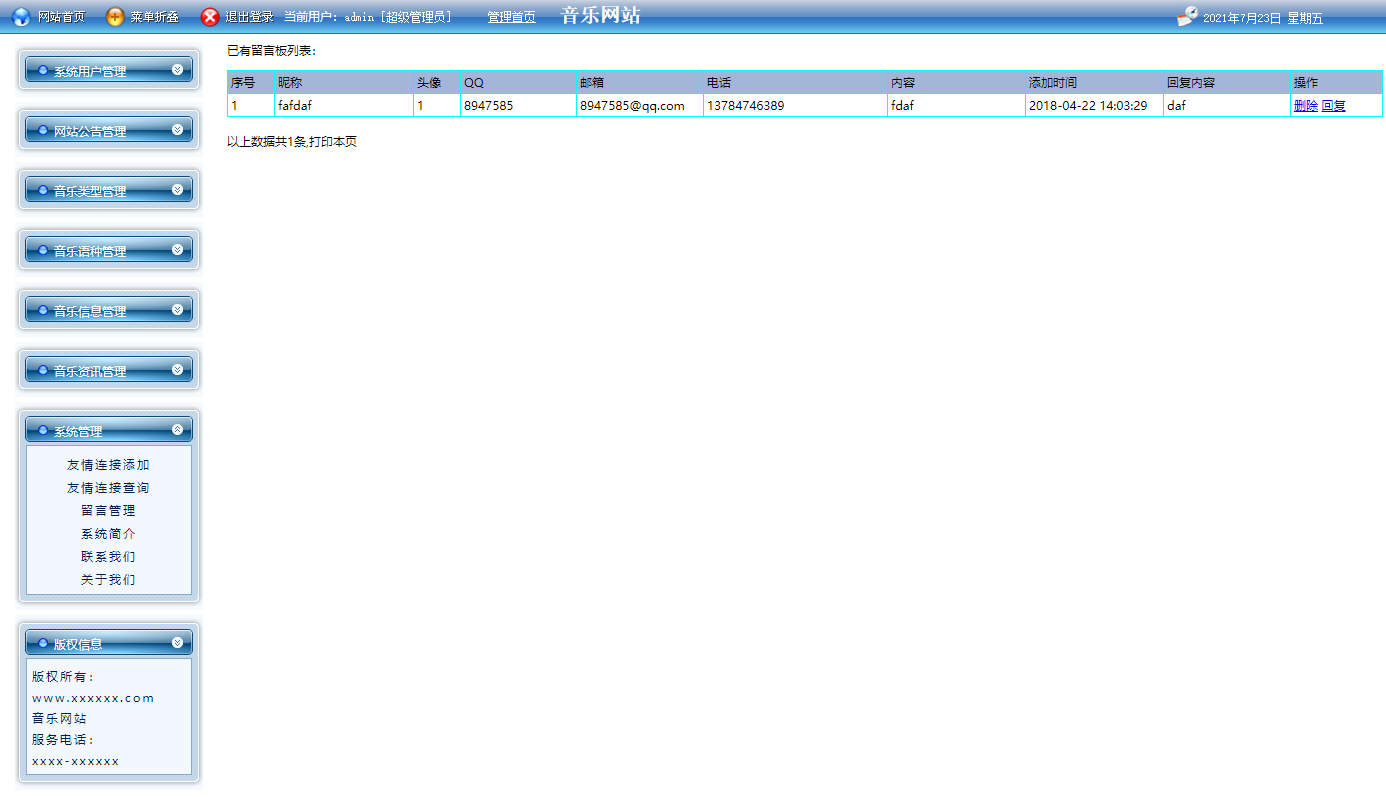
Task: Click the yellow plus icon for 菜单折叠
Action: [116, 17]
